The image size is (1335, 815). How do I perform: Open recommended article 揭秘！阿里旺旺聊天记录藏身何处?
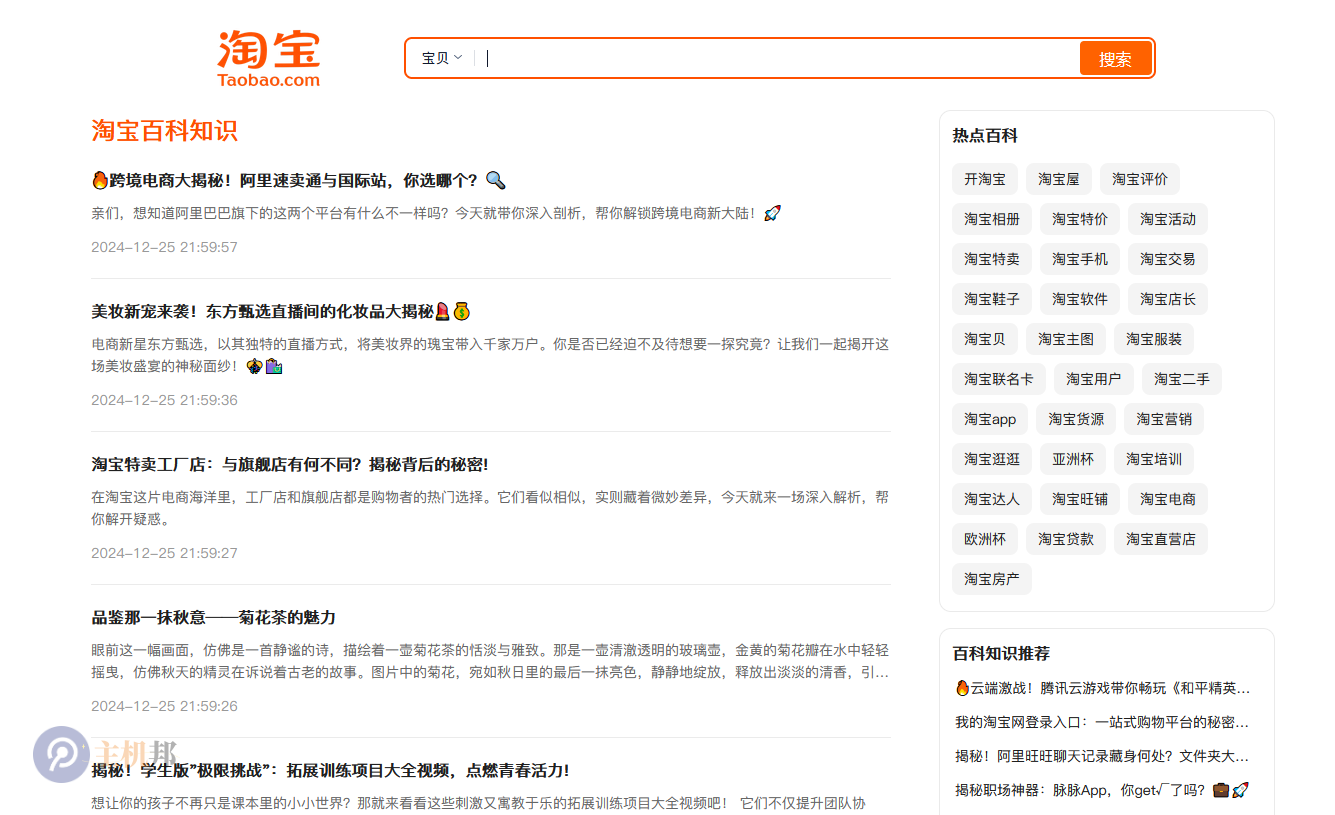1103,756
